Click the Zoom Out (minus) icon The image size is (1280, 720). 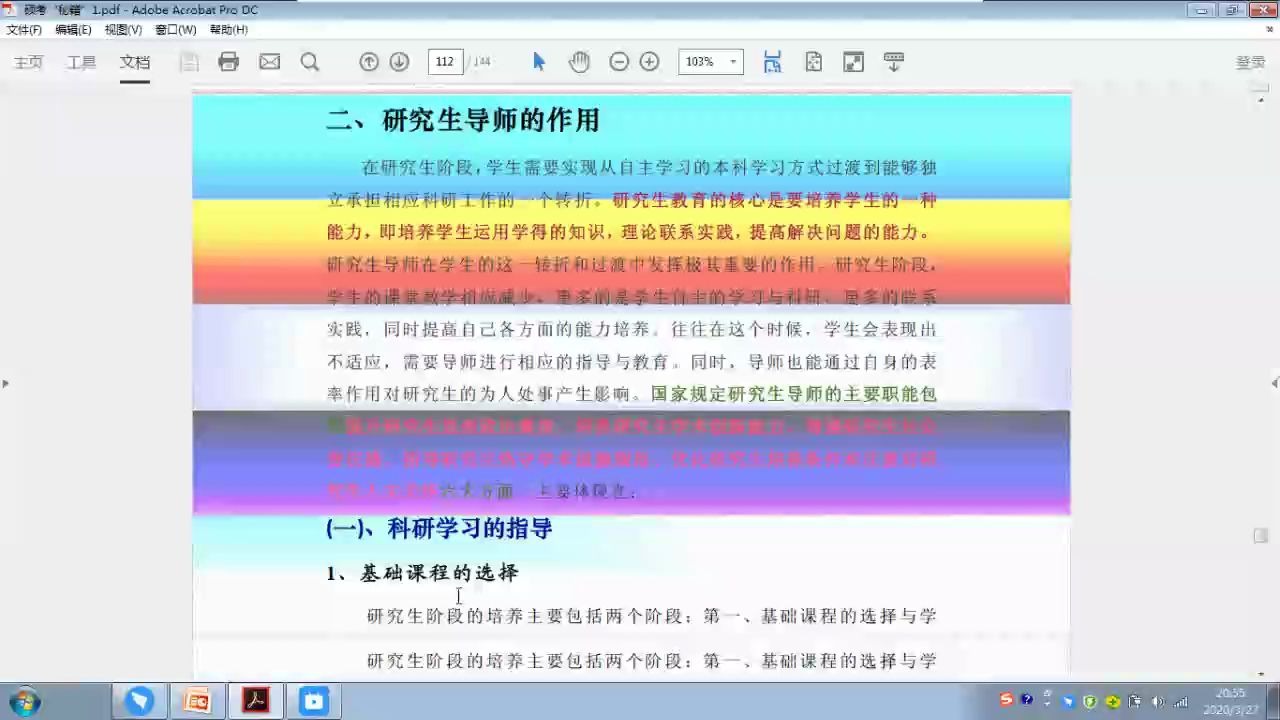point(619,62)
